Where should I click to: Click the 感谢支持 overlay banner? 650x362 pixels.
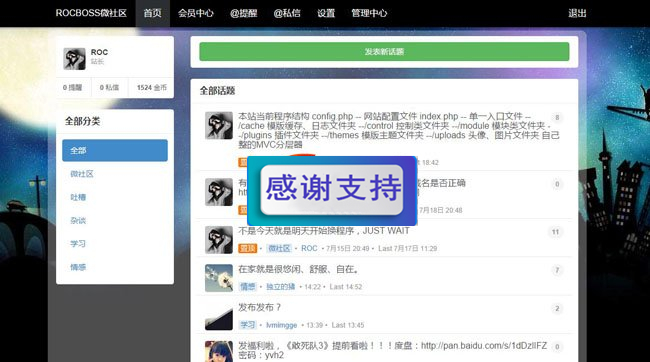(x=332, y=190)
